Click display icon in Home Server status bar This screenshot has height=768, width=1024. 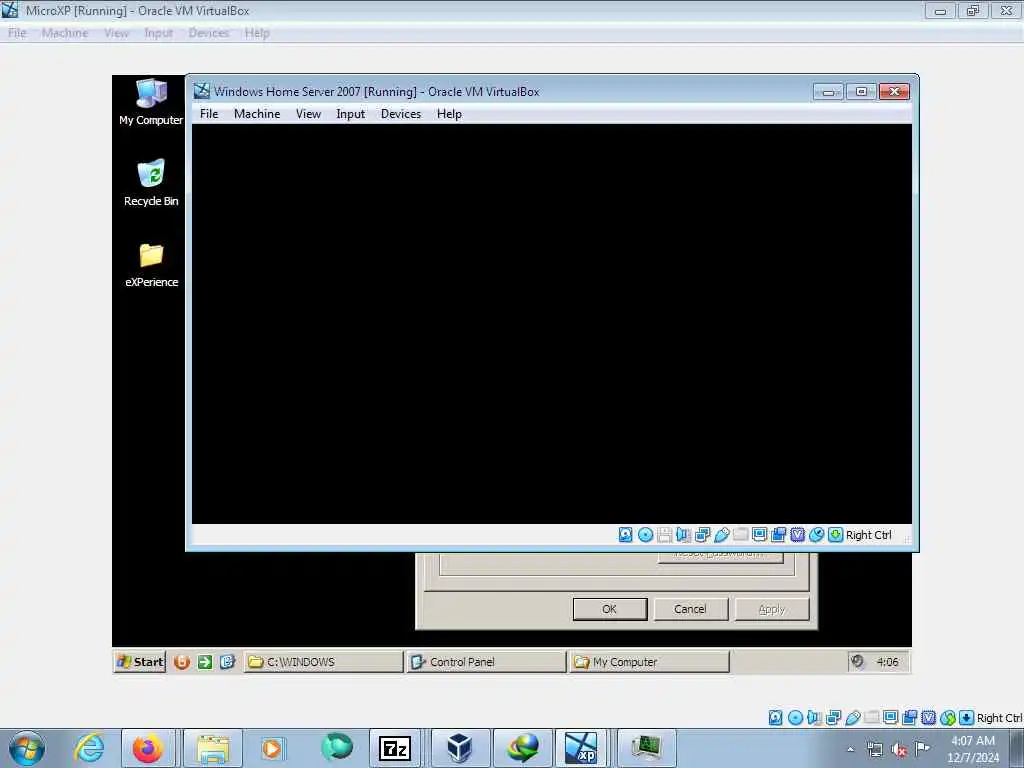pyautogui.click(x=760, y=535)
